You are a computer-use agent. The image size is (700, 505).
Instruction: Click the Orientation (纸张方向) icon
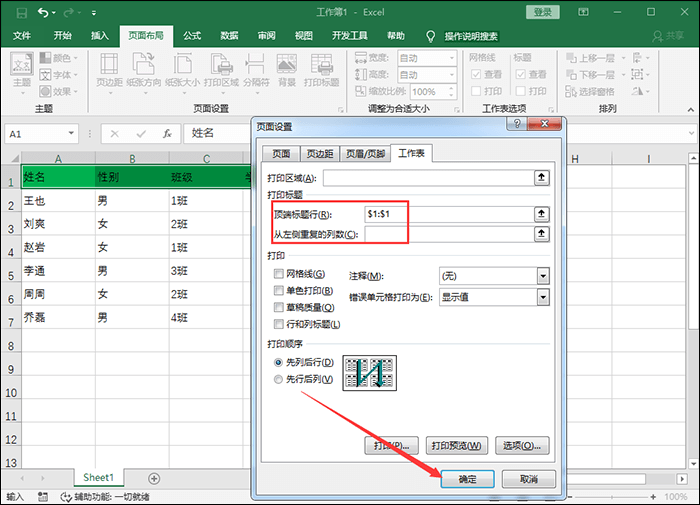point(143,64)
